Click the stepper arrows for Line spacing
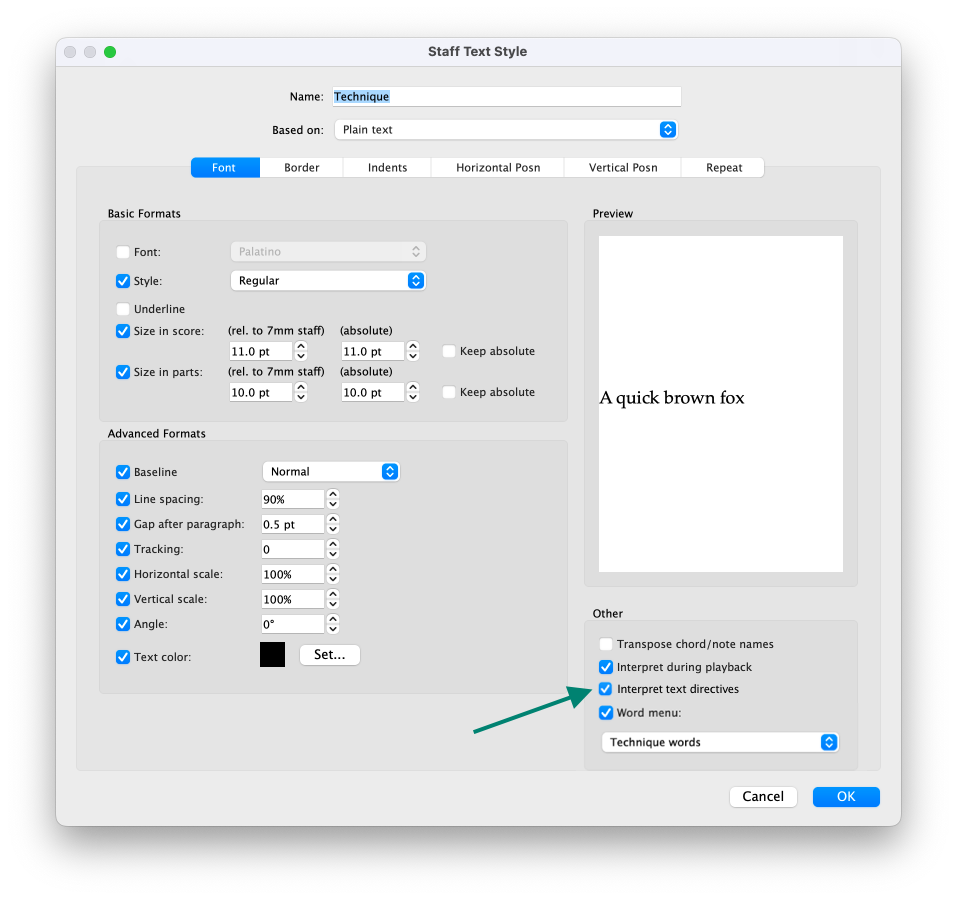The image size is (957, 900). [333, 499]
